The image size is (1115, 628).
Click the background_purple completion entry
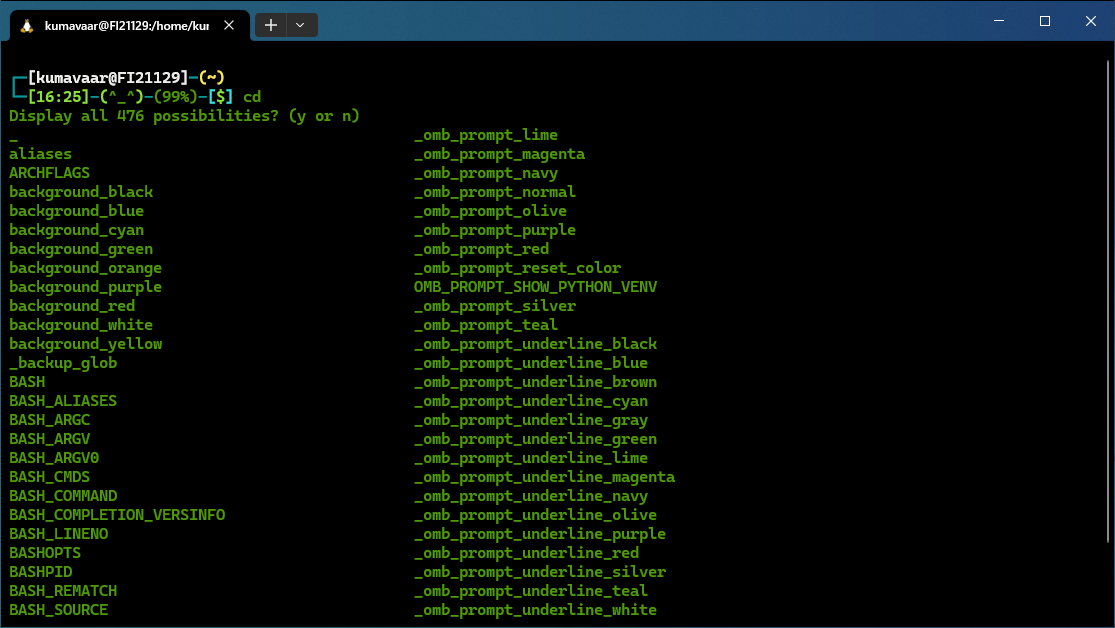[85, 286]
